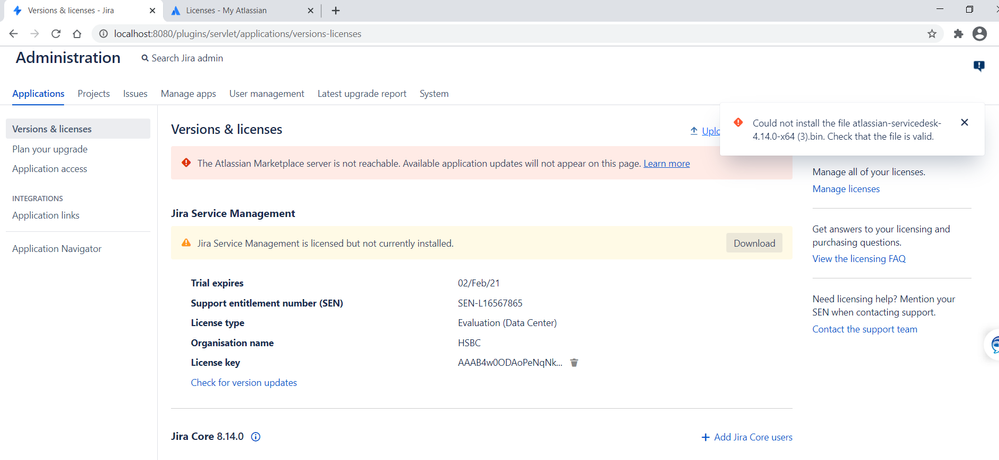Click the browser back arrow
Screen dimensions: 999x460
click(x=13, y=34)
